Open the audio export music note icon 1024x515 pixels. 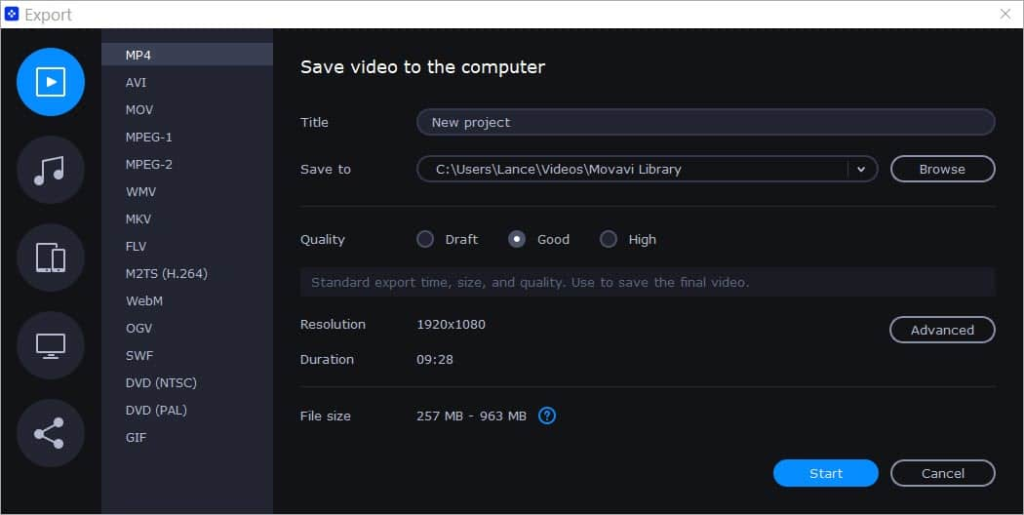[50, 170]
